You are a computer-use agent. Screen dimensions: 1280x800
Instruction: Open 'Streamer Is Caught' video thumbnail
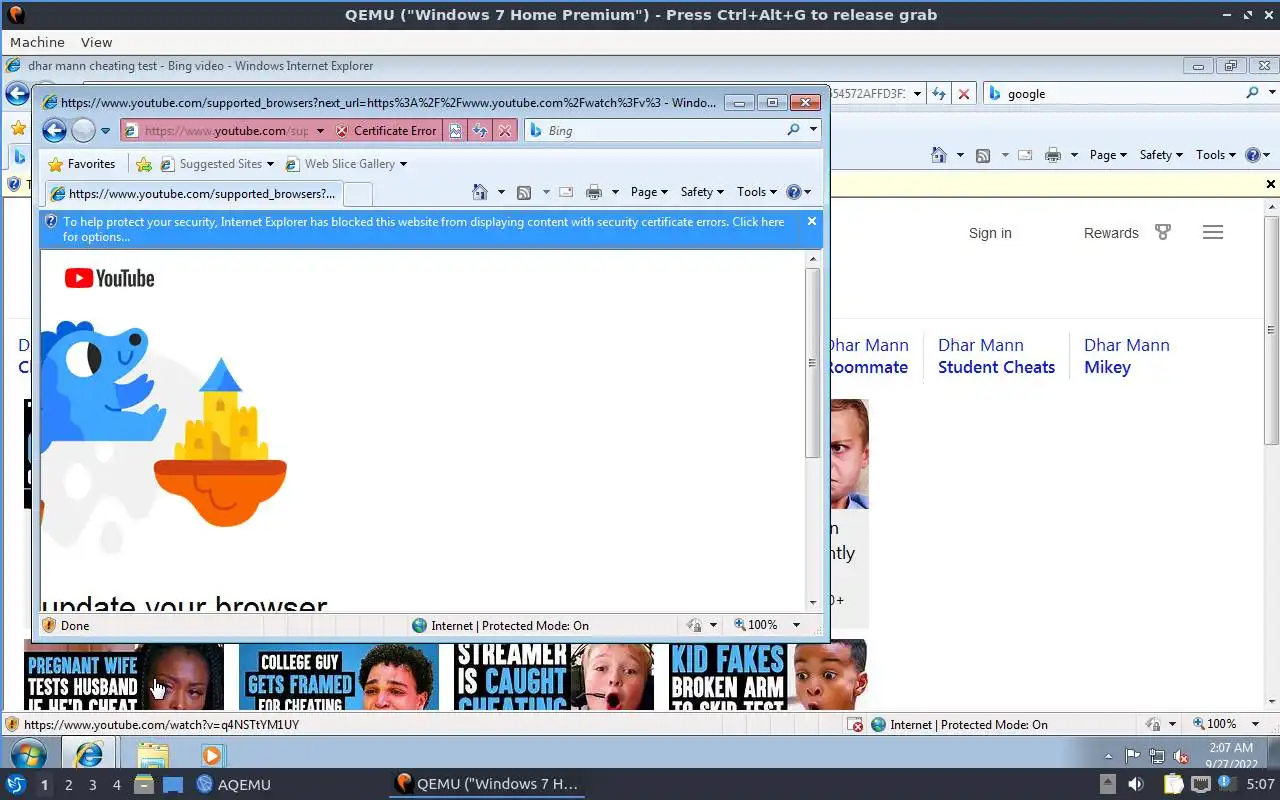[554, 676]
